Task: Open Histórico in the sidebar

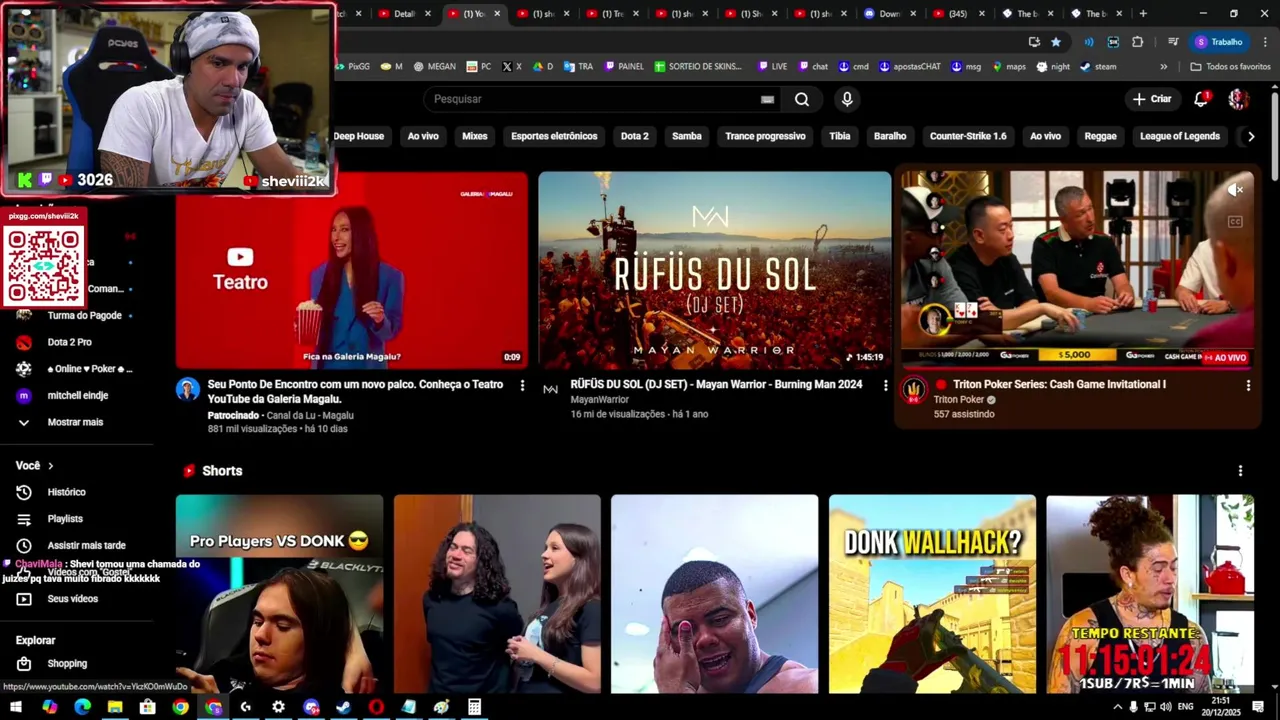Action: pyautogui.click(x=66, y=492)
